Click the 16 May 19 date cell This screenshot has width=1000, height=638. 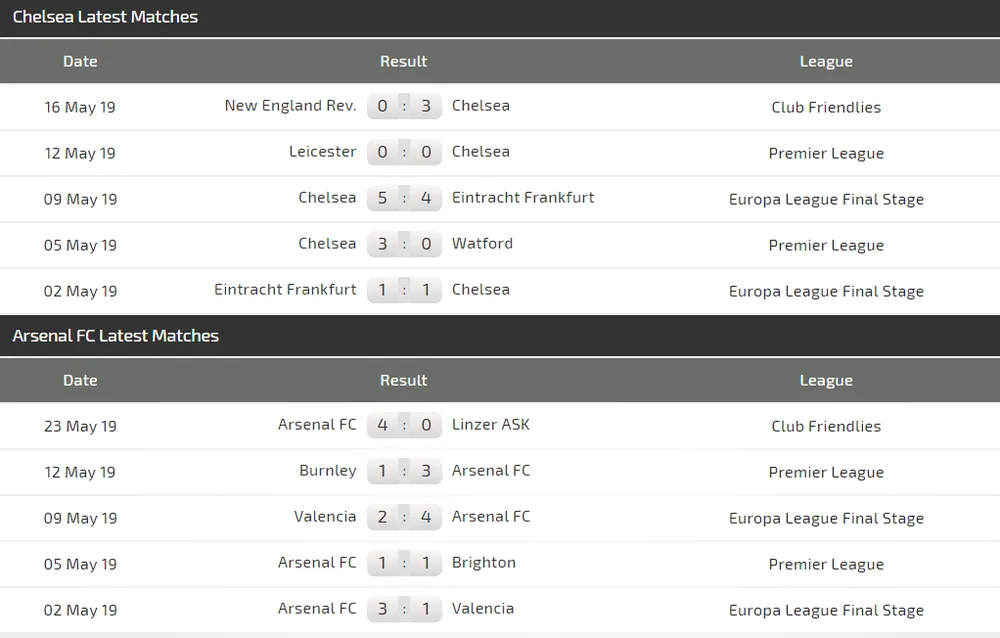tap(80, 107)
